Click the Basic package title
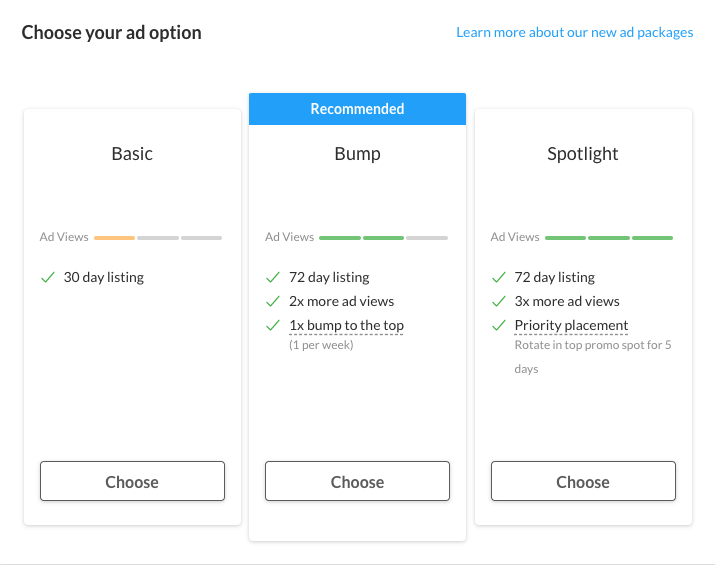715x565 pixels. 132,154
